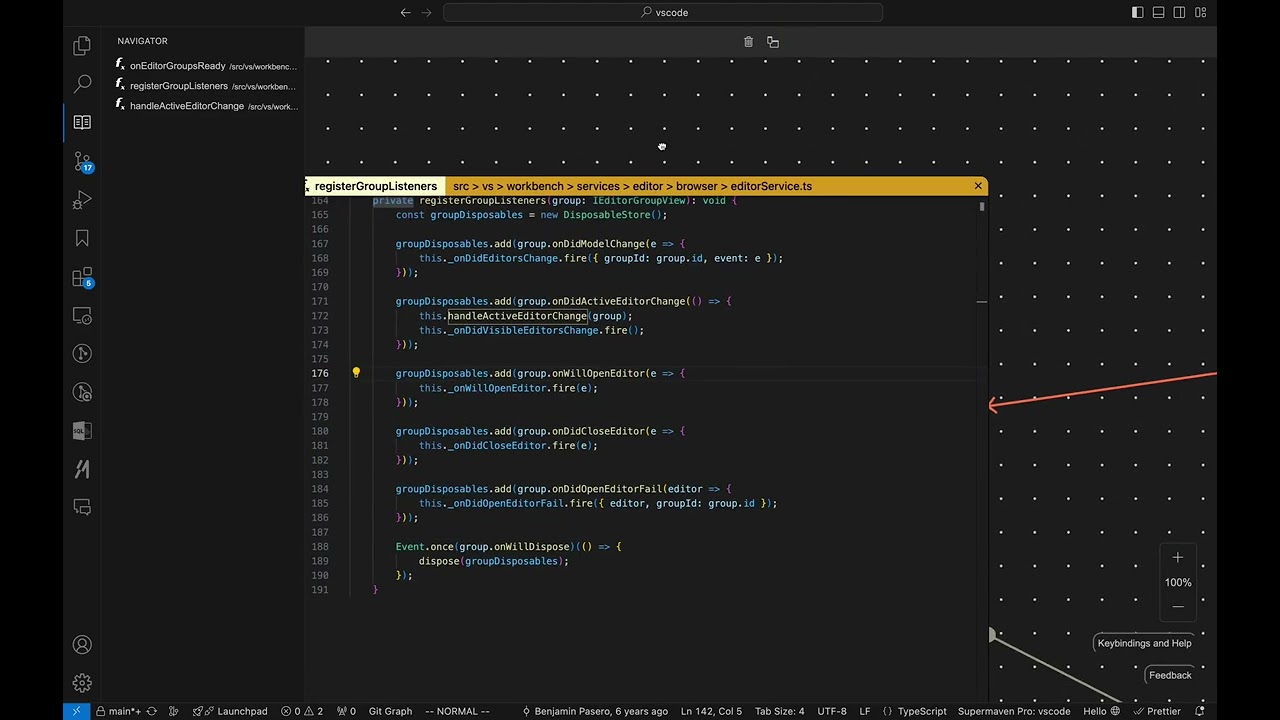Click the trash icon above the canvas
Image resolution: width=1280 pixels, height=720 pixels.
[748, 42]
